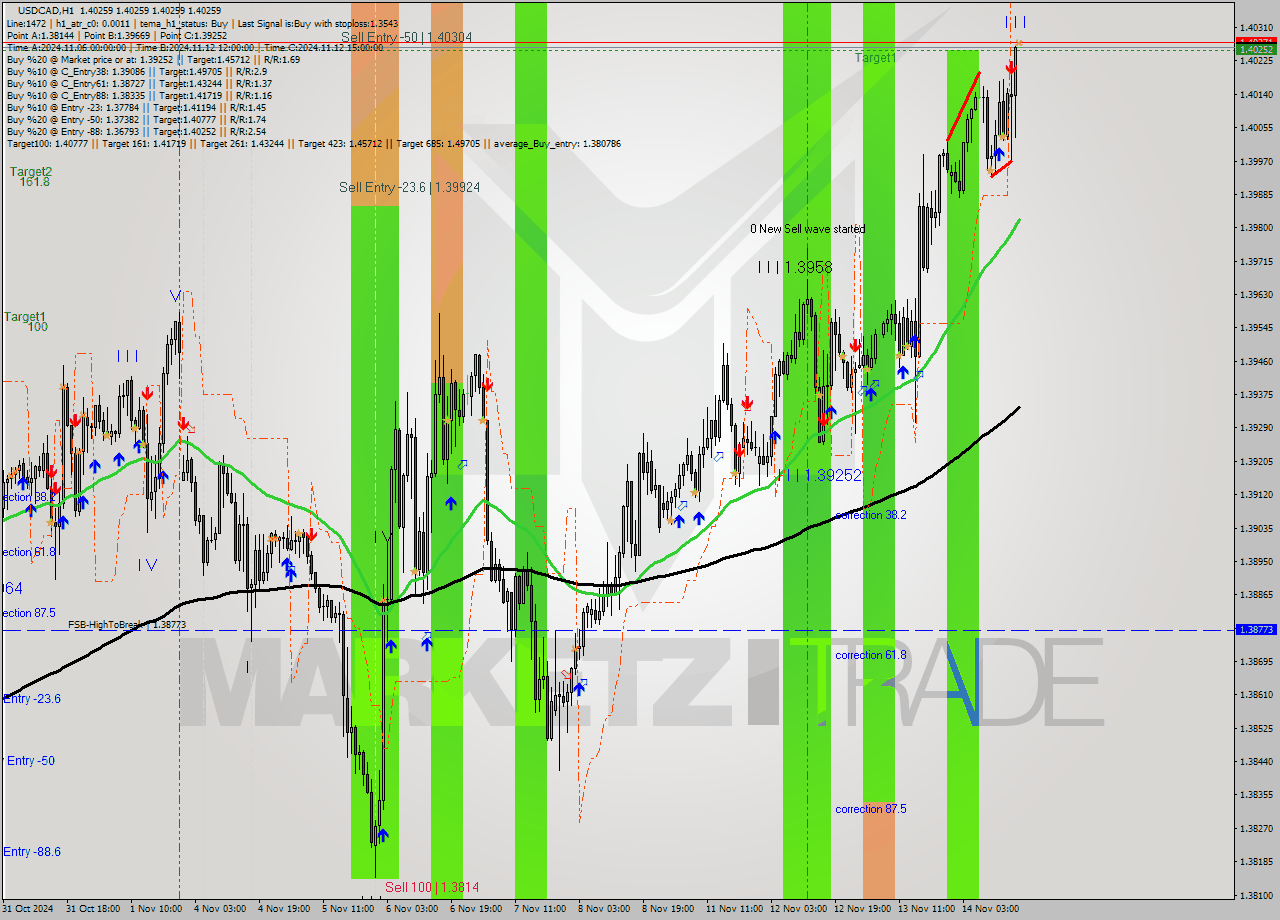This screenshot has width=1280, height=920.
Task: Click the blue arrow at the 1.3814 low
Action: pos(382,834)
